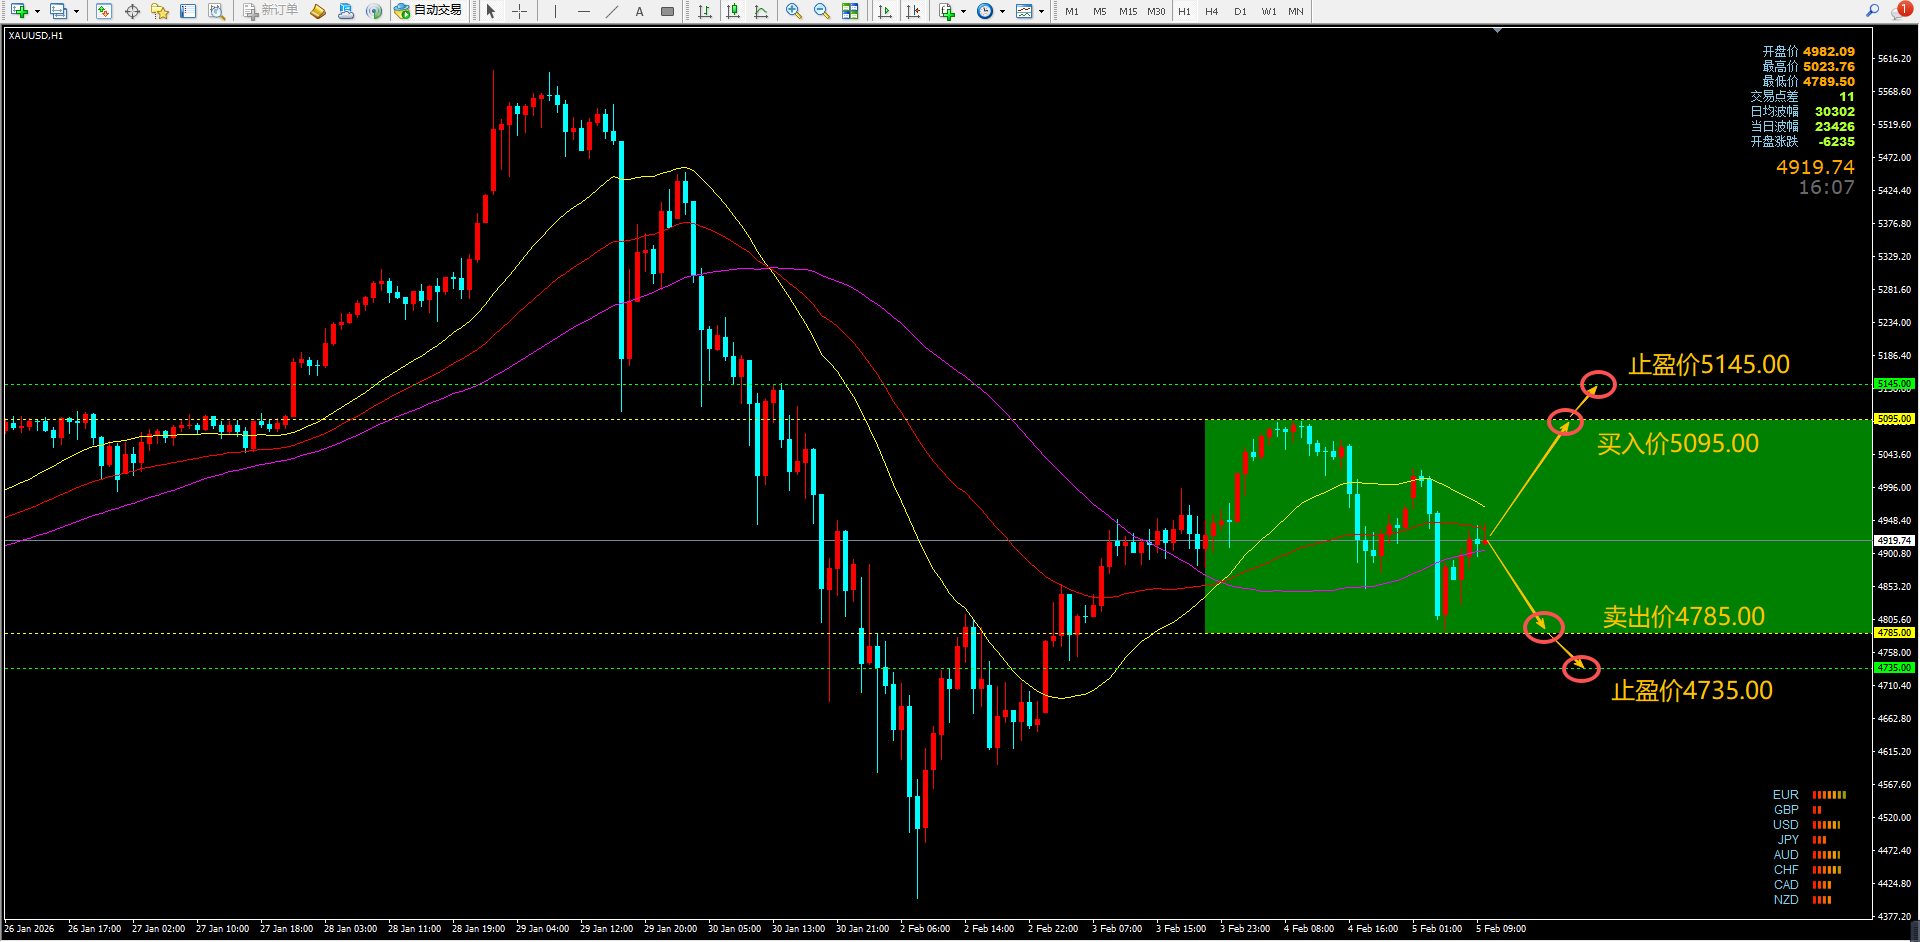Click the 新订单 new order button
The height and width of the screenshot is (942, 1920).
coord(270,11)
